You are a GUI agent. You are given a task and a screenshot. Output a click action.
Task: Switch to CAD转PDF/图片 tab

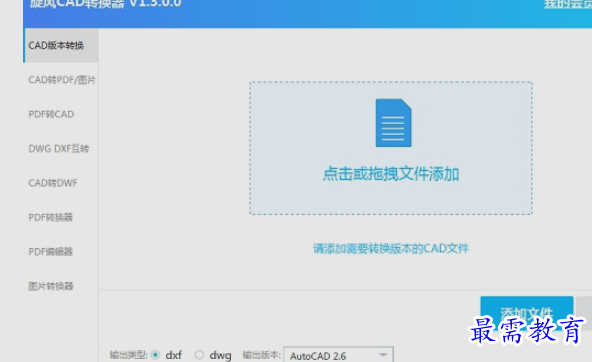61,80
